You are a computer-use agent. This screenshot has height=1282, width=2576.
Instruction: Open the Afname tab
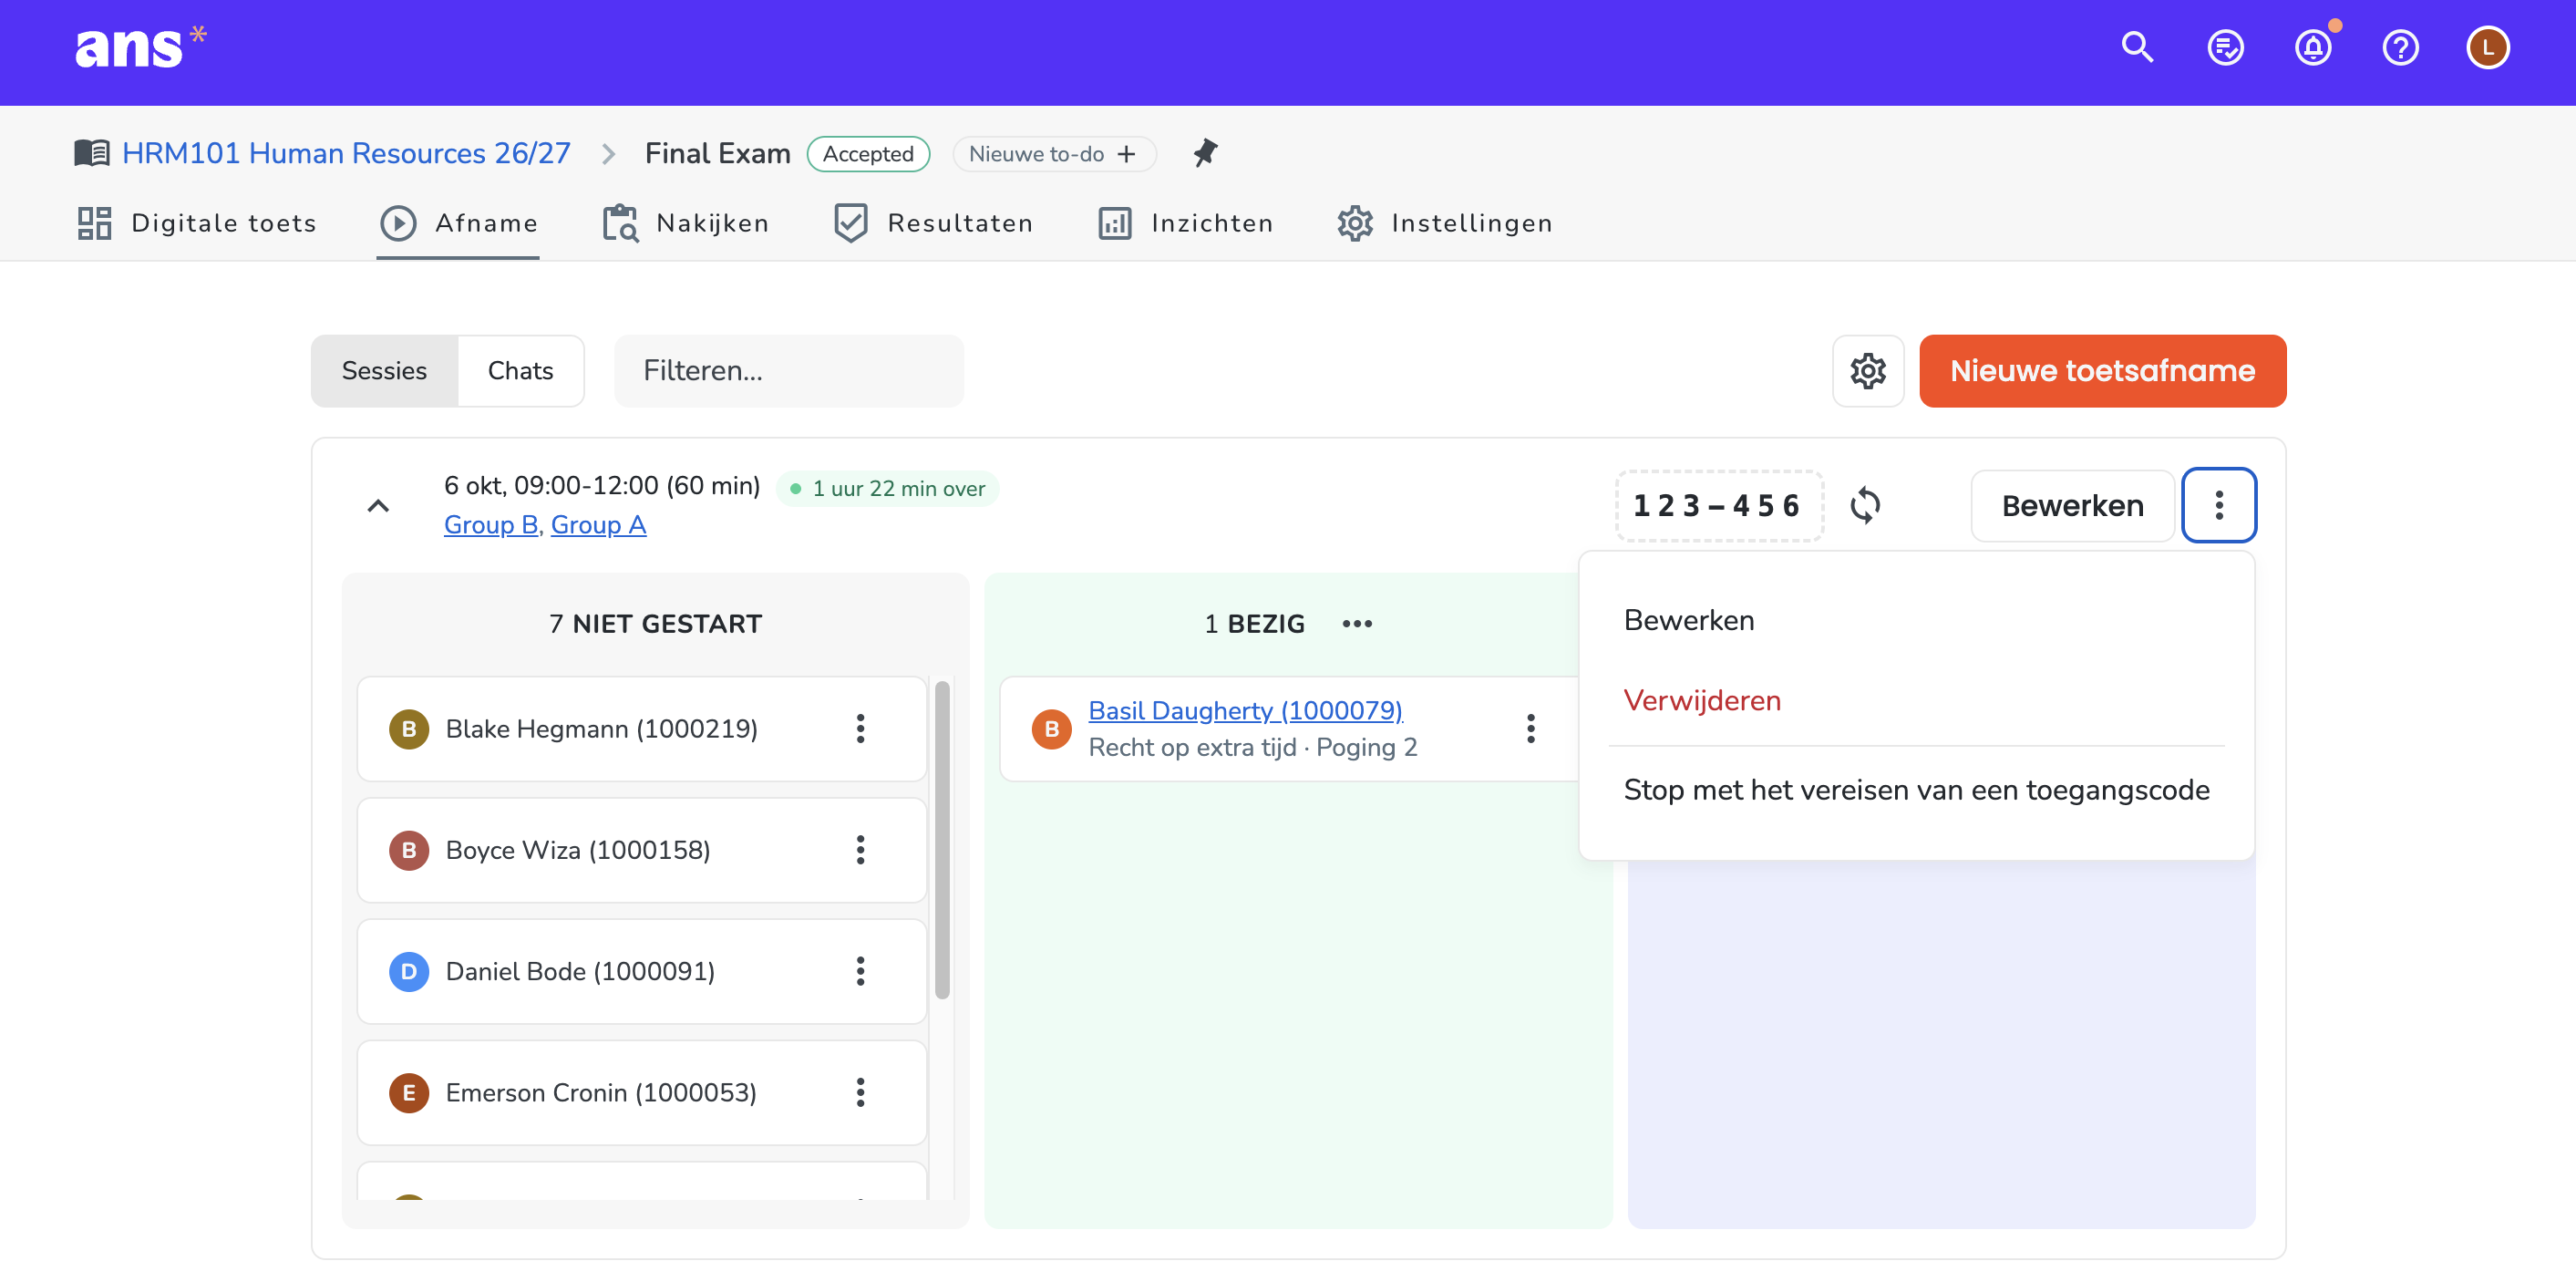459,223
